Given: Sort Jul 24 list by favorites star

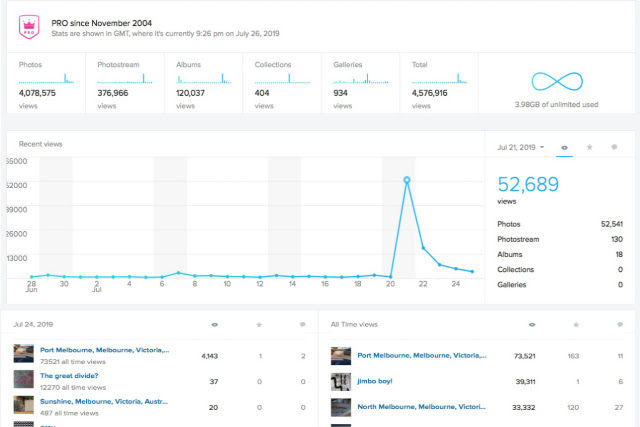Looking at the screenshot, I should click(x=259, y=325).
